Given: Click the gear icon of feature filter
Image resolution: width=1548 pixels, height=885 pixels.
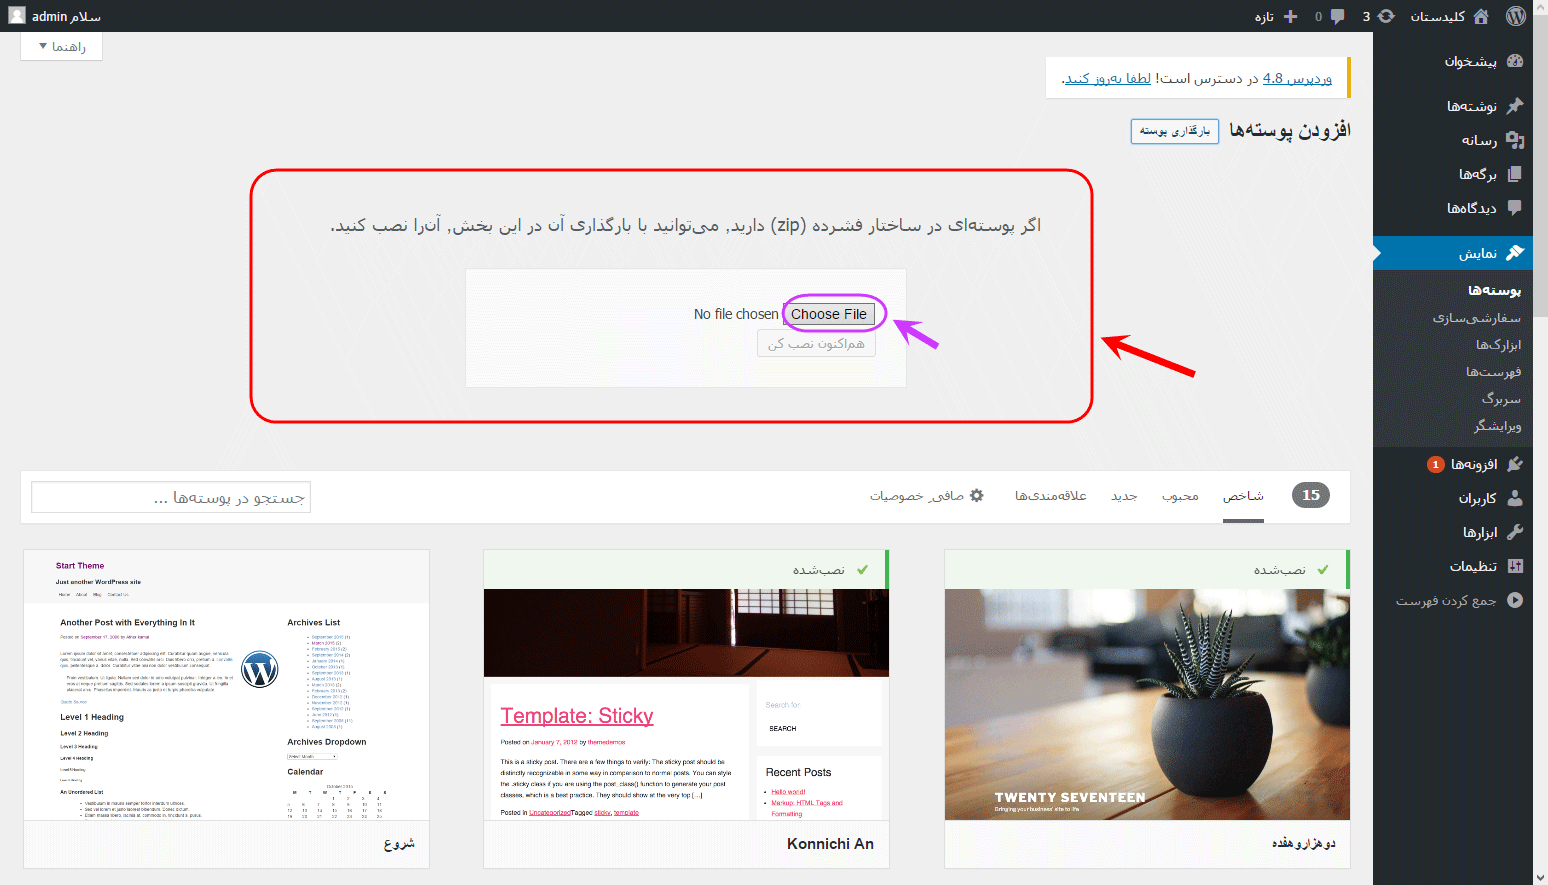Looking at the screenshot, I should pos(977,495).
